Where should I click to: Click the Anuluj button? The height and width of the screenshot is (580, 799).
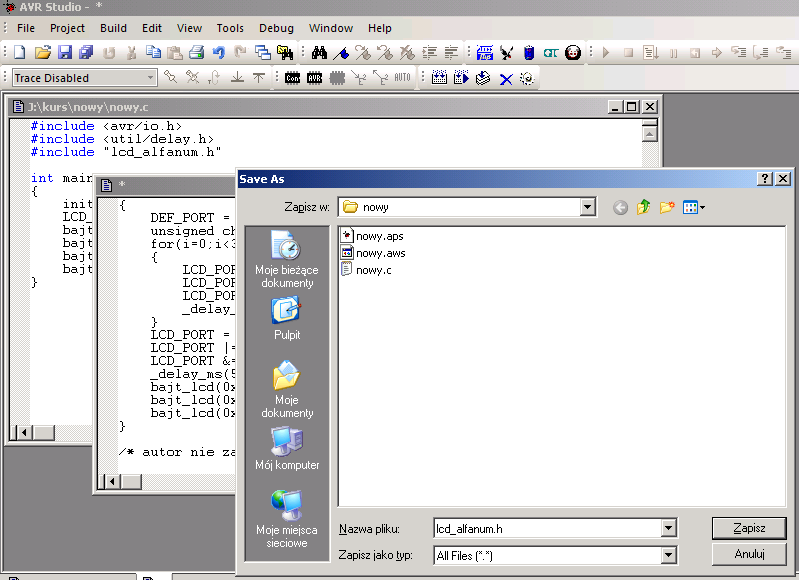[748, 554]
